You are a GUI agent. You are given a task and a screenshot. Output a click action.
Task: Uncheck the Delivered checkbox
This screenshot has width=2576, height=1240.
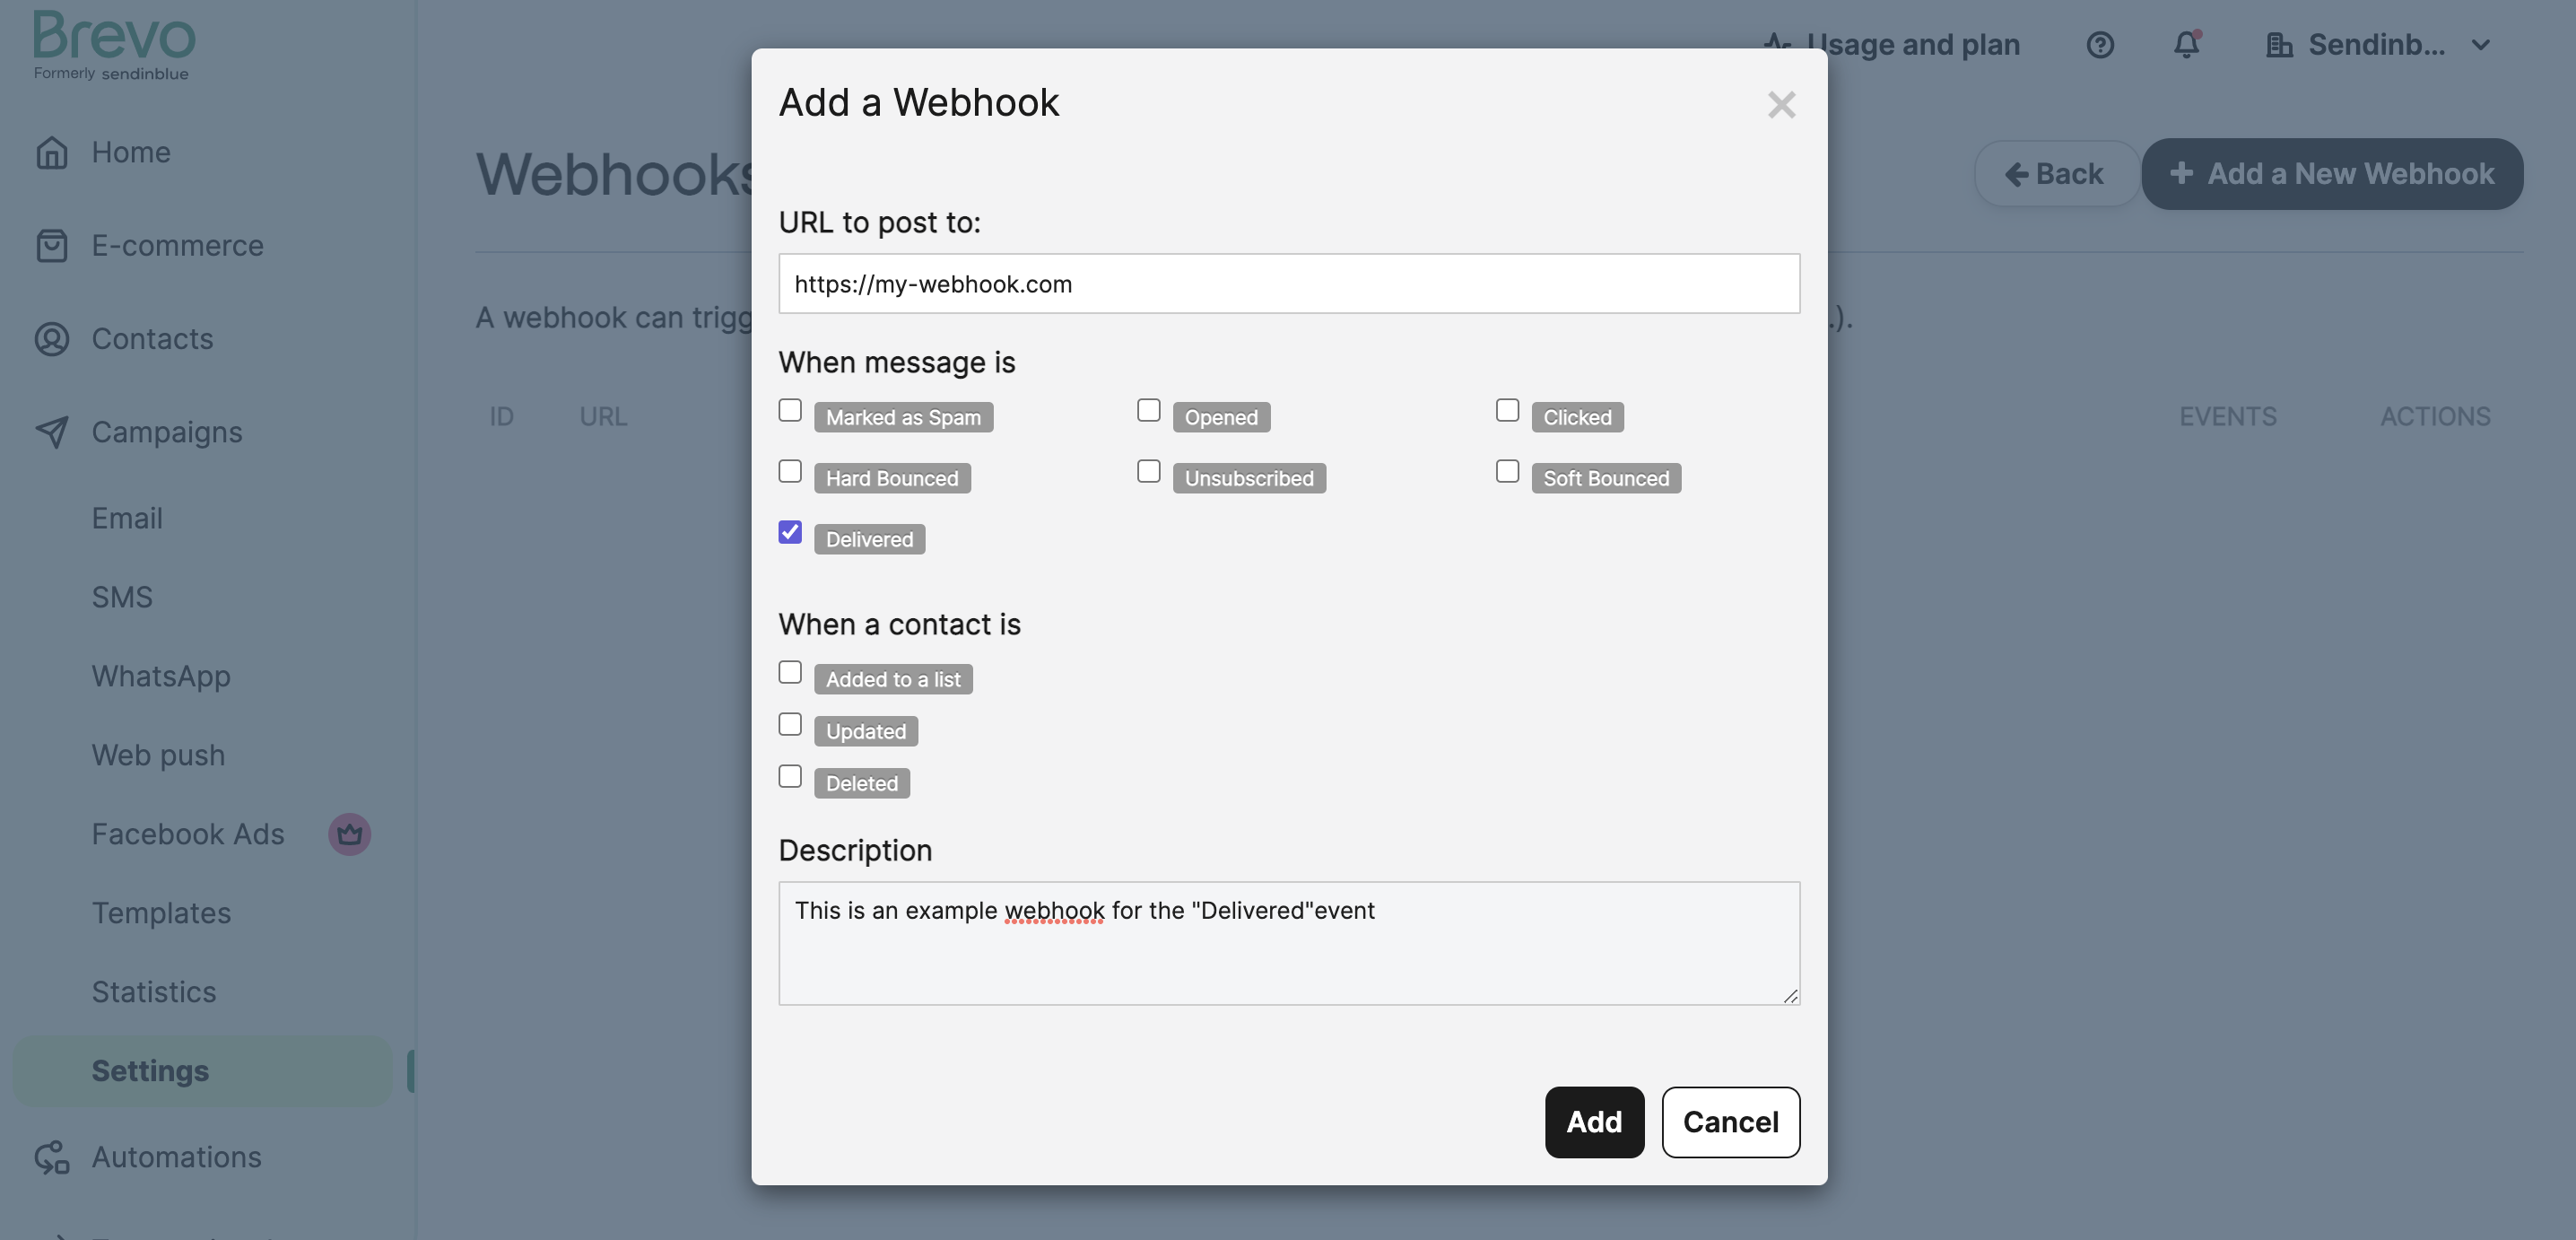click(790, 533)
